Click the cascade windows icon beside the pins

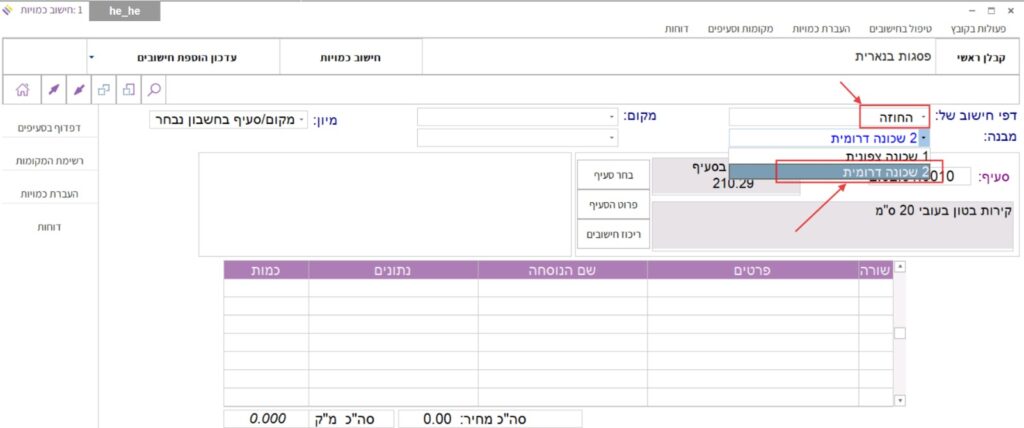click(x=104, y=89)
